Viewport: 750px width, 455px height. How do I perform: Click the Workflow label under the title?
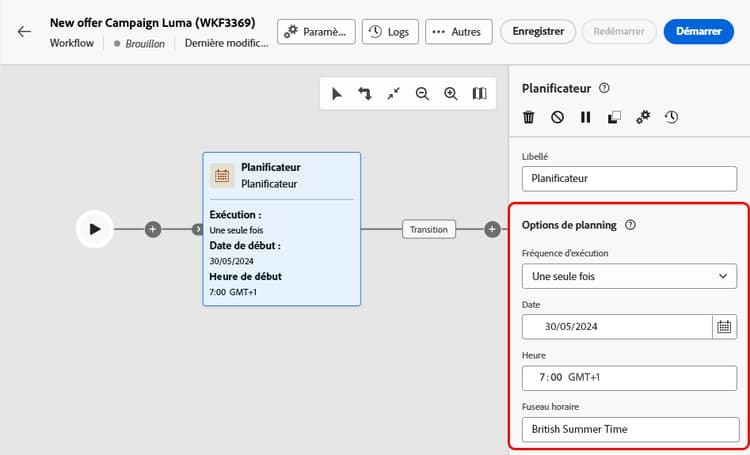click(72, 43)
